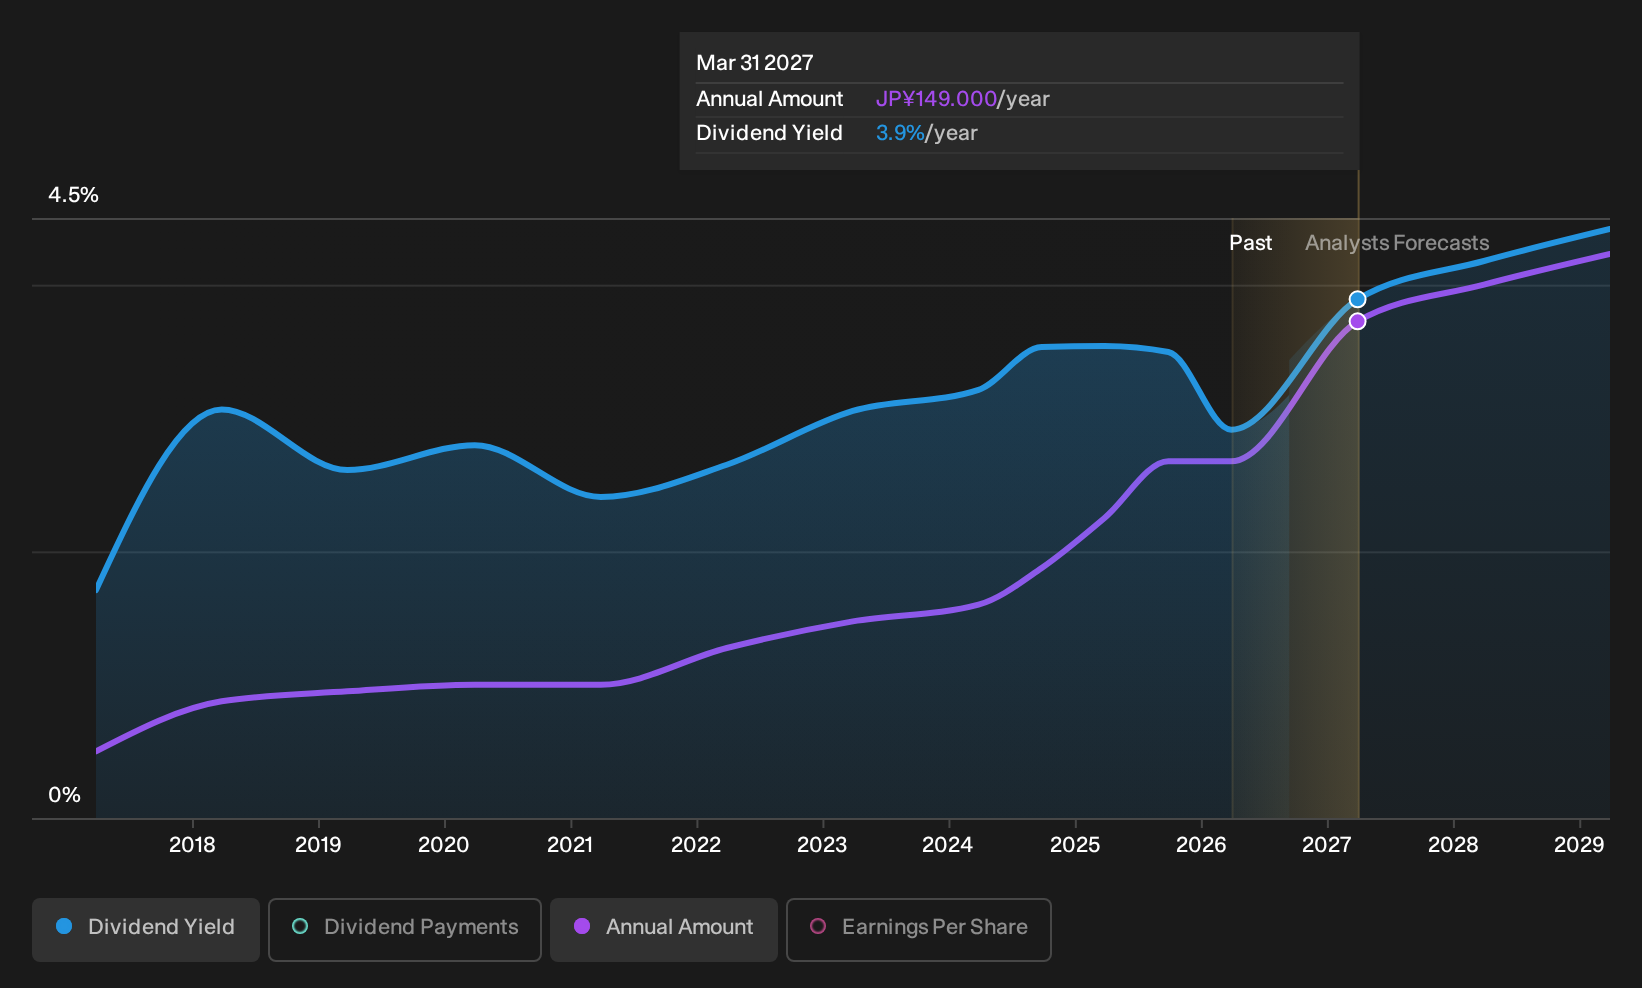Select the purple Annual Amount data point
The image size is (1642, 988).
[1357, 321]
